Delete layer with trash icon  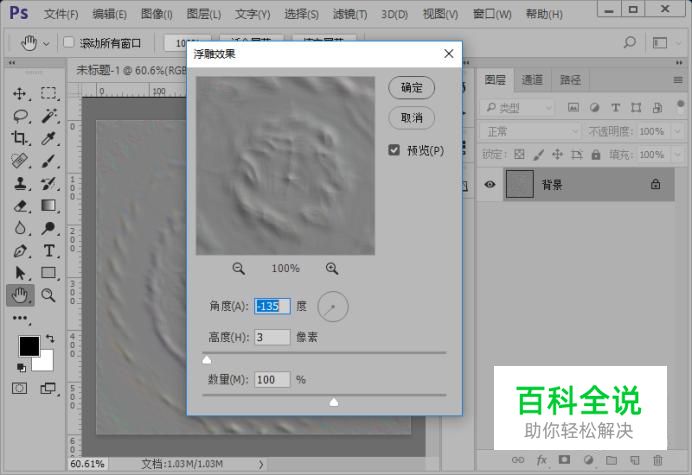click(658, 460)
